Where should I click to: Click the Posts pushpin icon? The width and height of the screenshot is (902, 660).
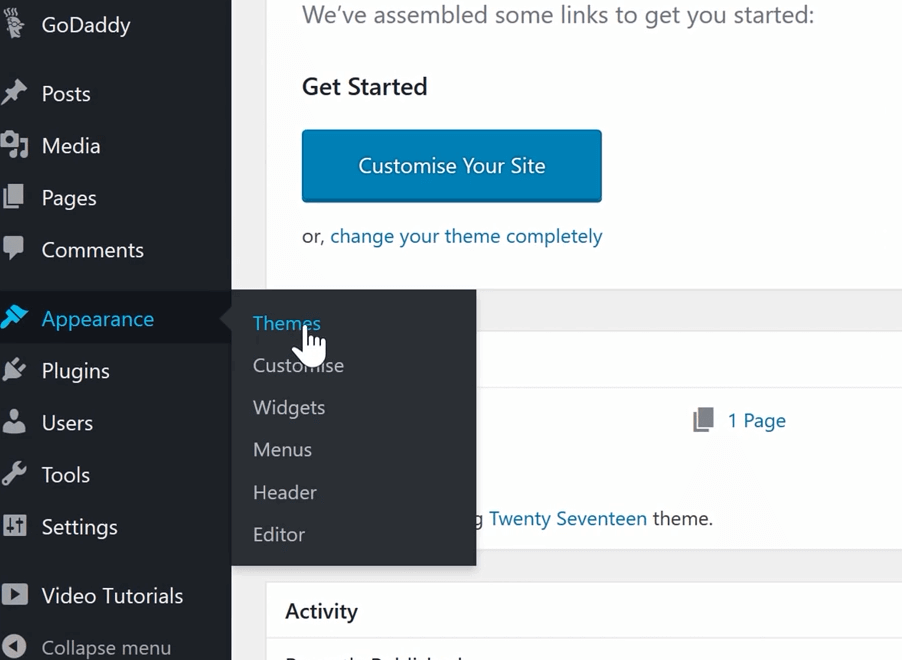coord(14,93)
